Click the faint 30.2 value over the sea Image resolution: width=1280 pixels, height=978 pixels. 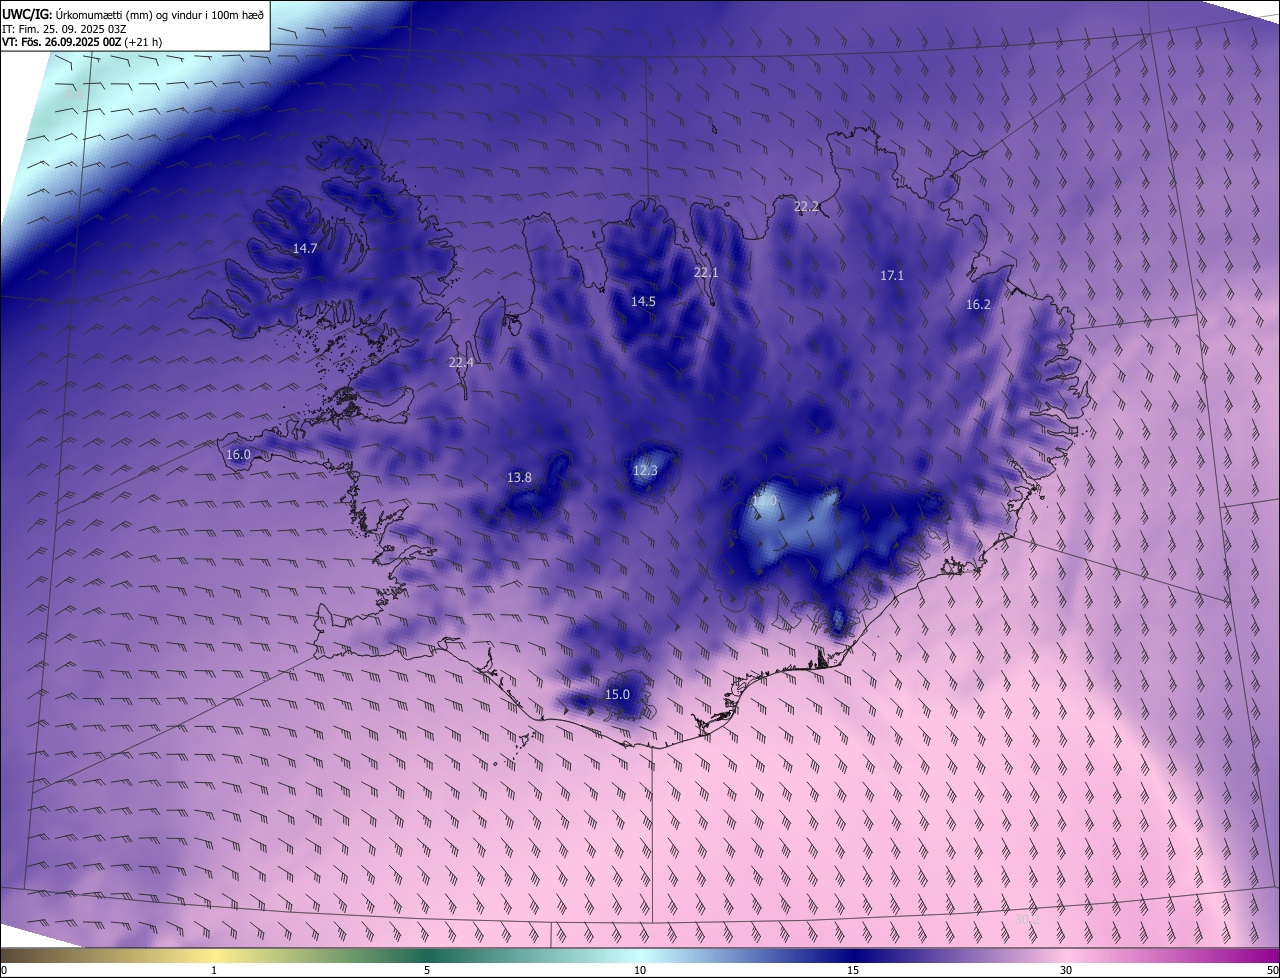point(1027,918)
